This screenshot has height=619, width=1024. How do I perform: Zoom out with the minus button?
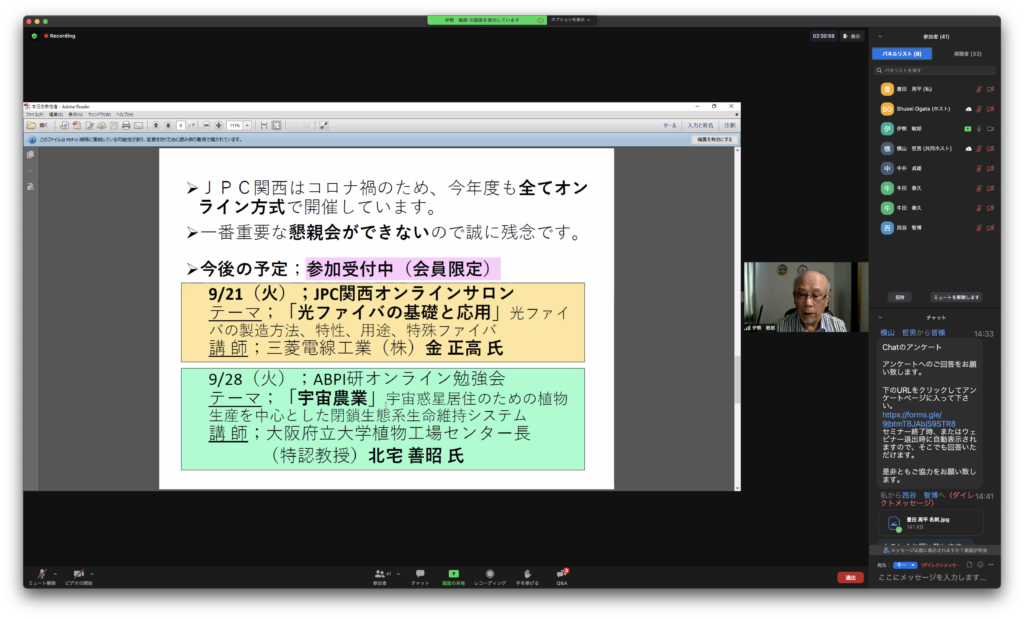tap(206, 125)
